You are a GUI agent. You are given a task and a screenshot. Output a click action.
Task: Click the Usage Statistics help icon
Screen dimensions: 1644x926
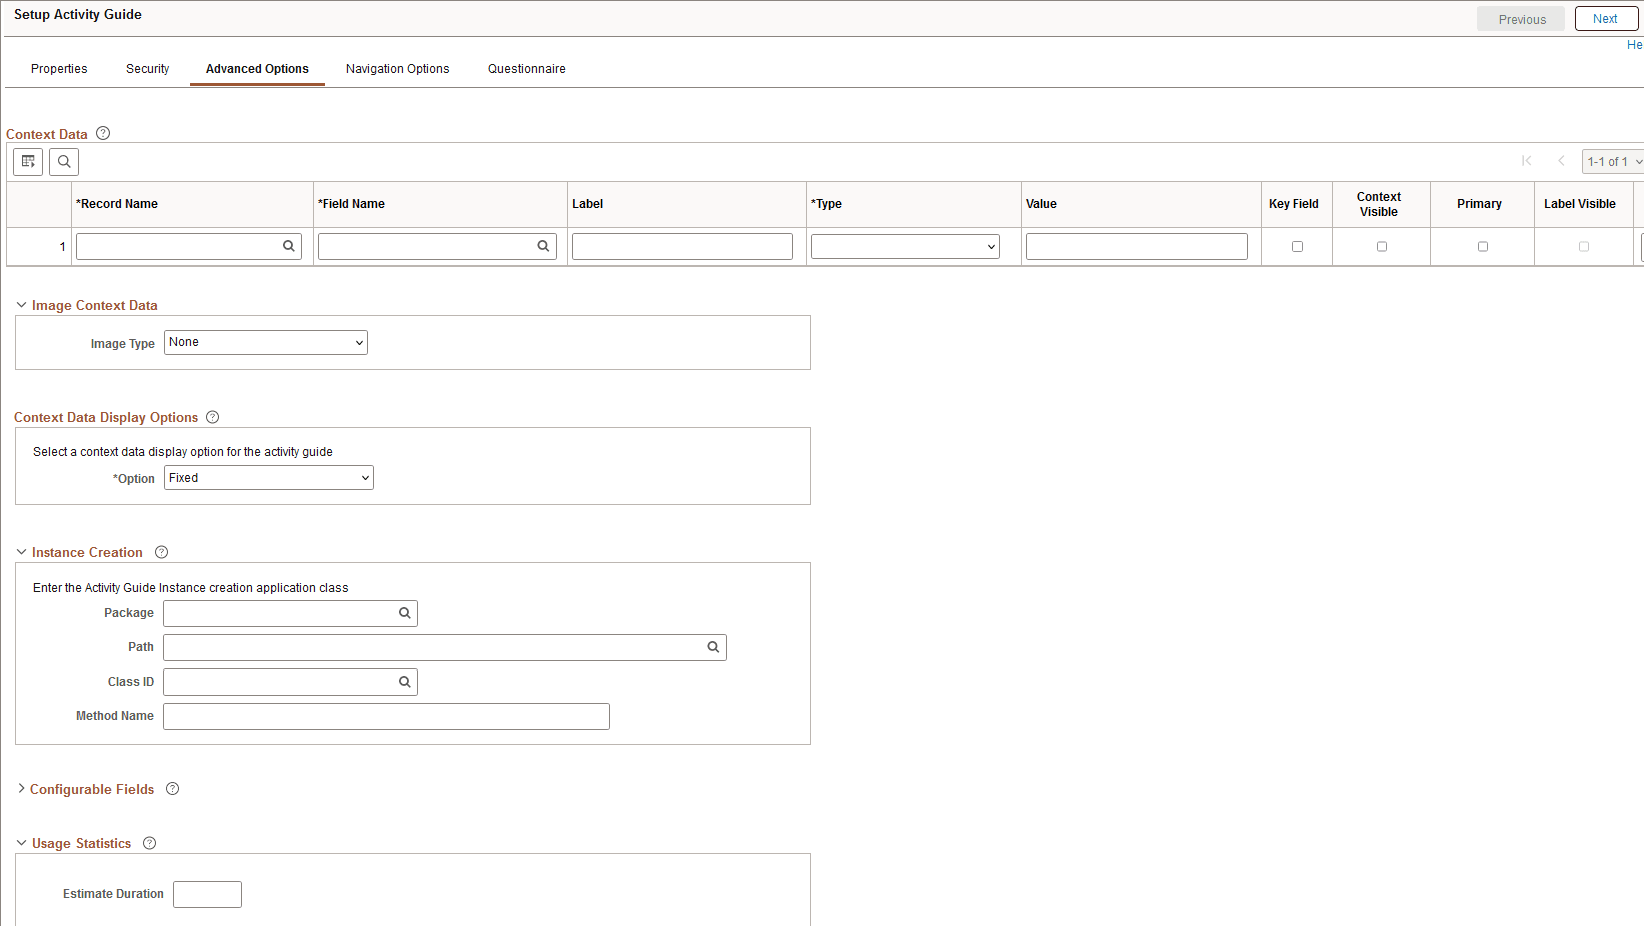[x=149, y=843]
